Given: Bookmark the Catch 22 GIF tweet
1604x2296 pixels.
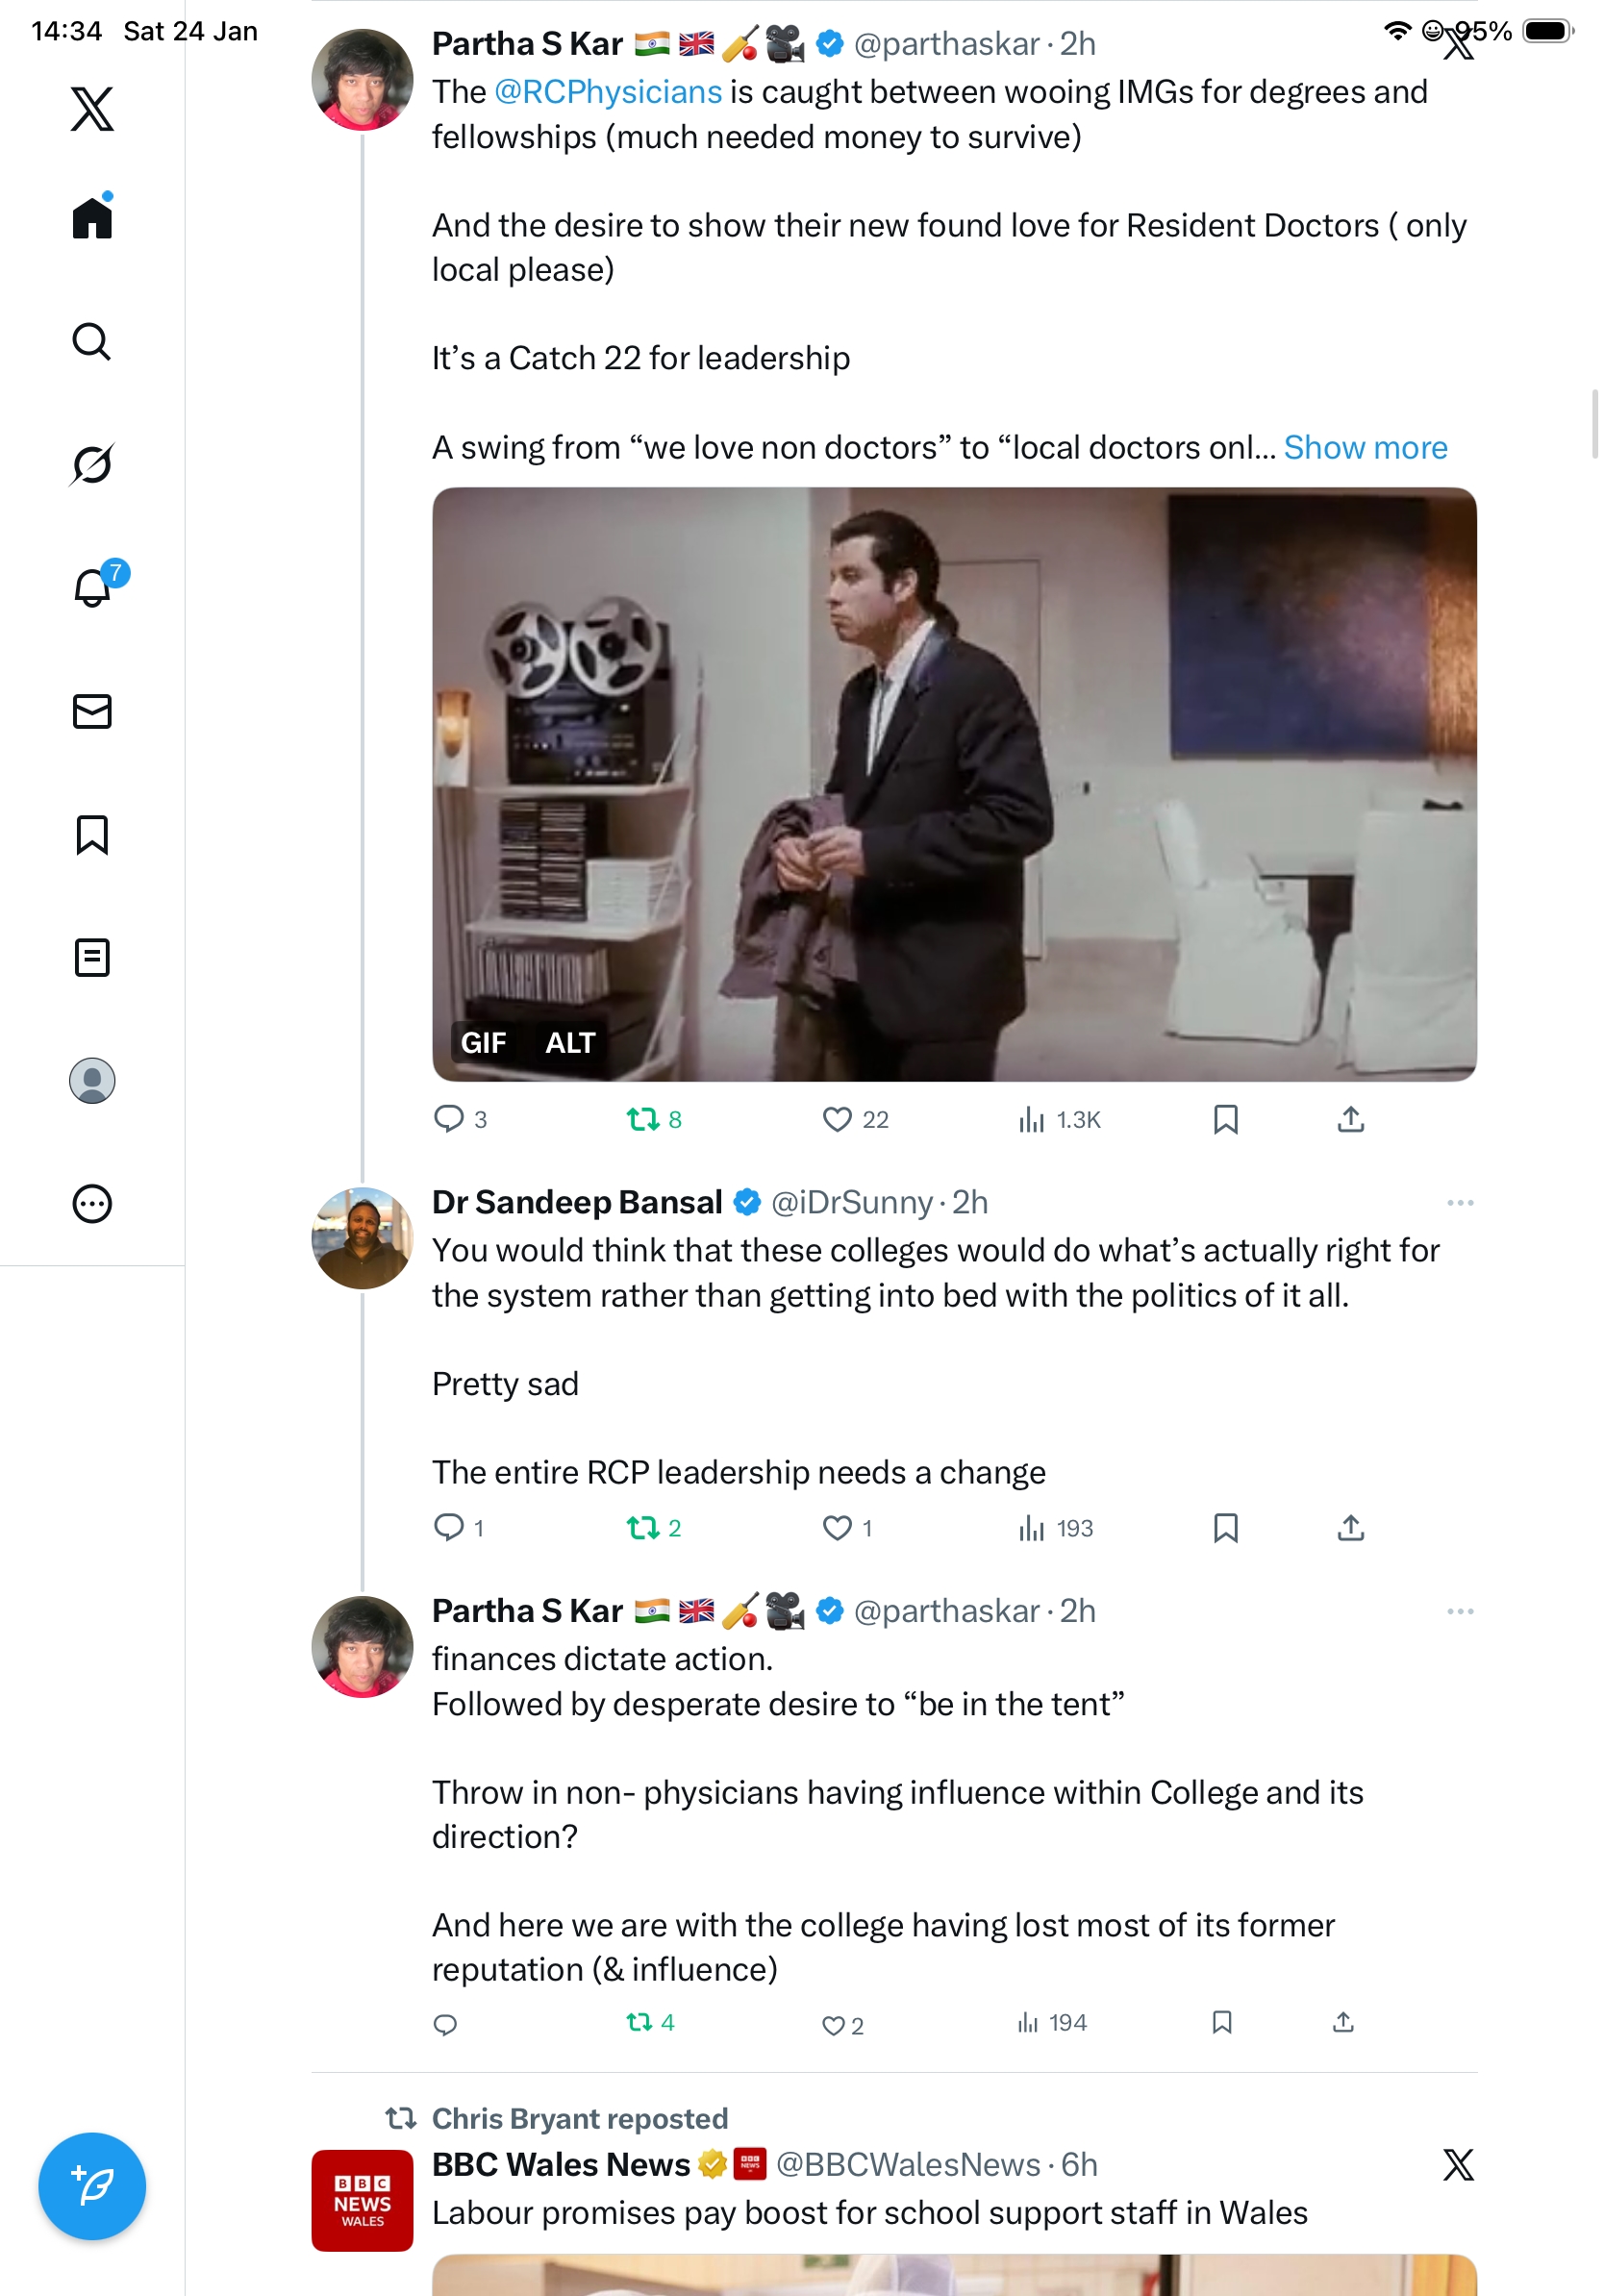Looking at the screenshot, I should point(1225,1119).
